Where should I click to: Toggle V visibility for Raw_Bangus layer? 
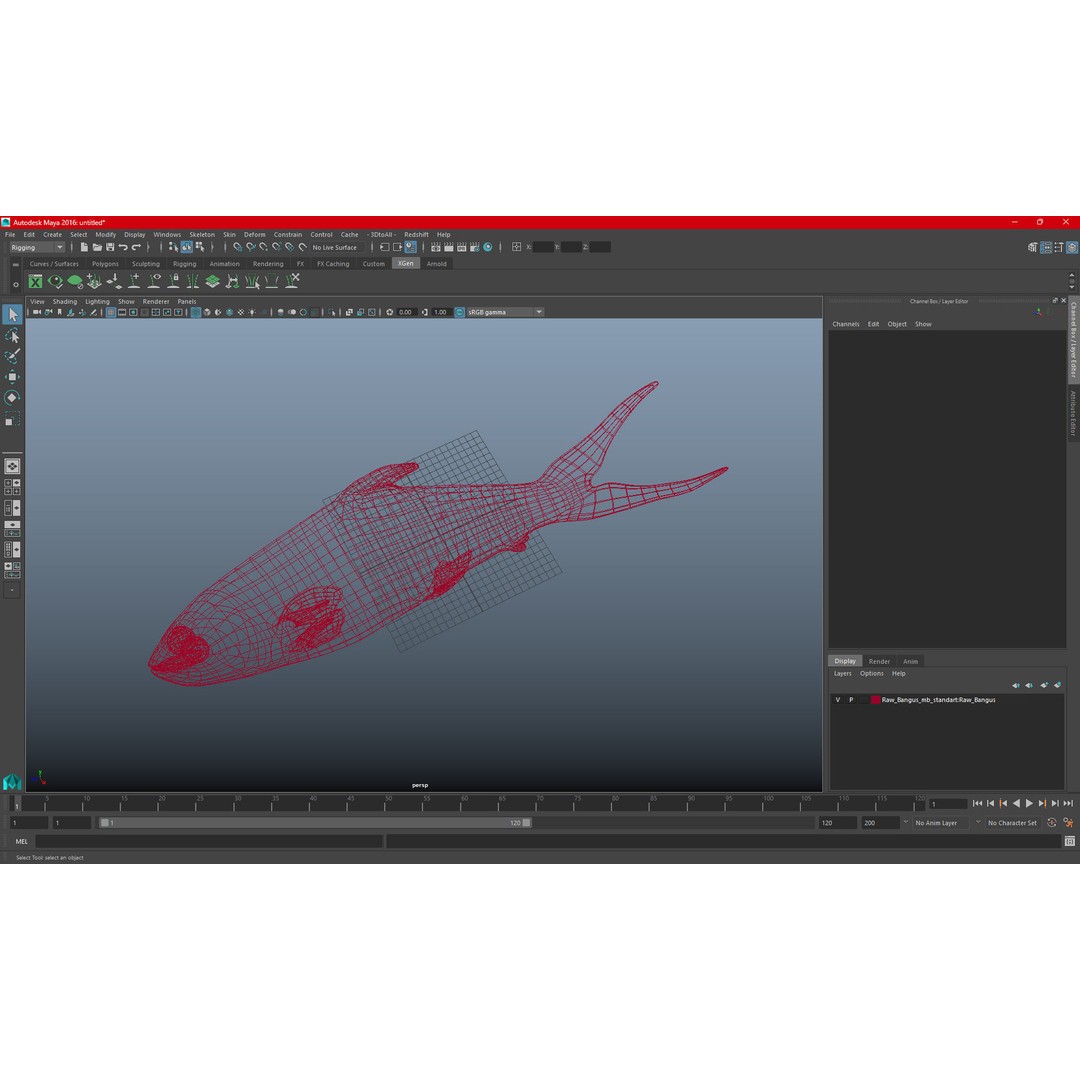pos(838,700)
